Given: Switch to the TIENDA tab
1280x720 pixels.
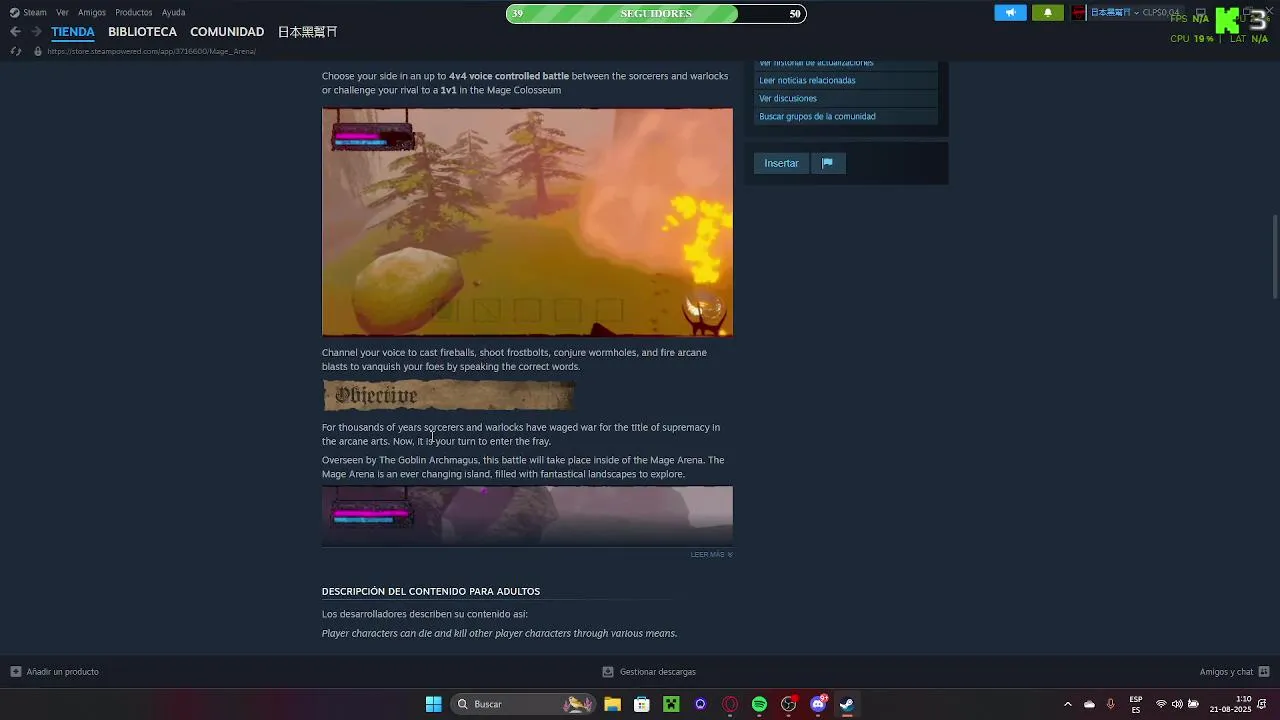Looking at the screenshot, I should point(73,32).
